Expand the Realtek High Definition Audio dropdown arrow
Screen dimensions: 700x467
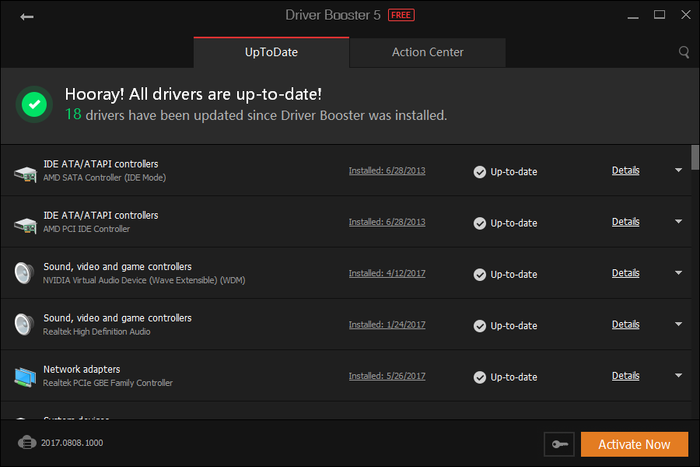[678, 325]
